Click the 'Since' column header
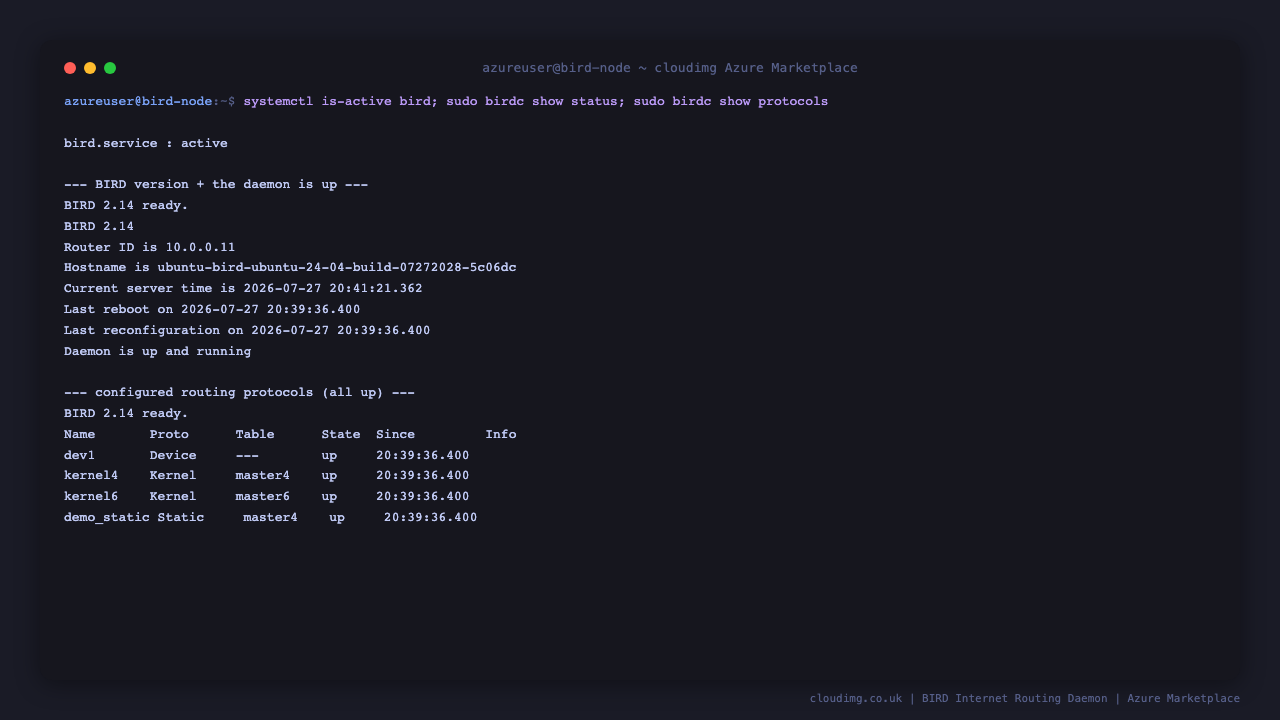The image size is (1280, 720). pos(396,435)
